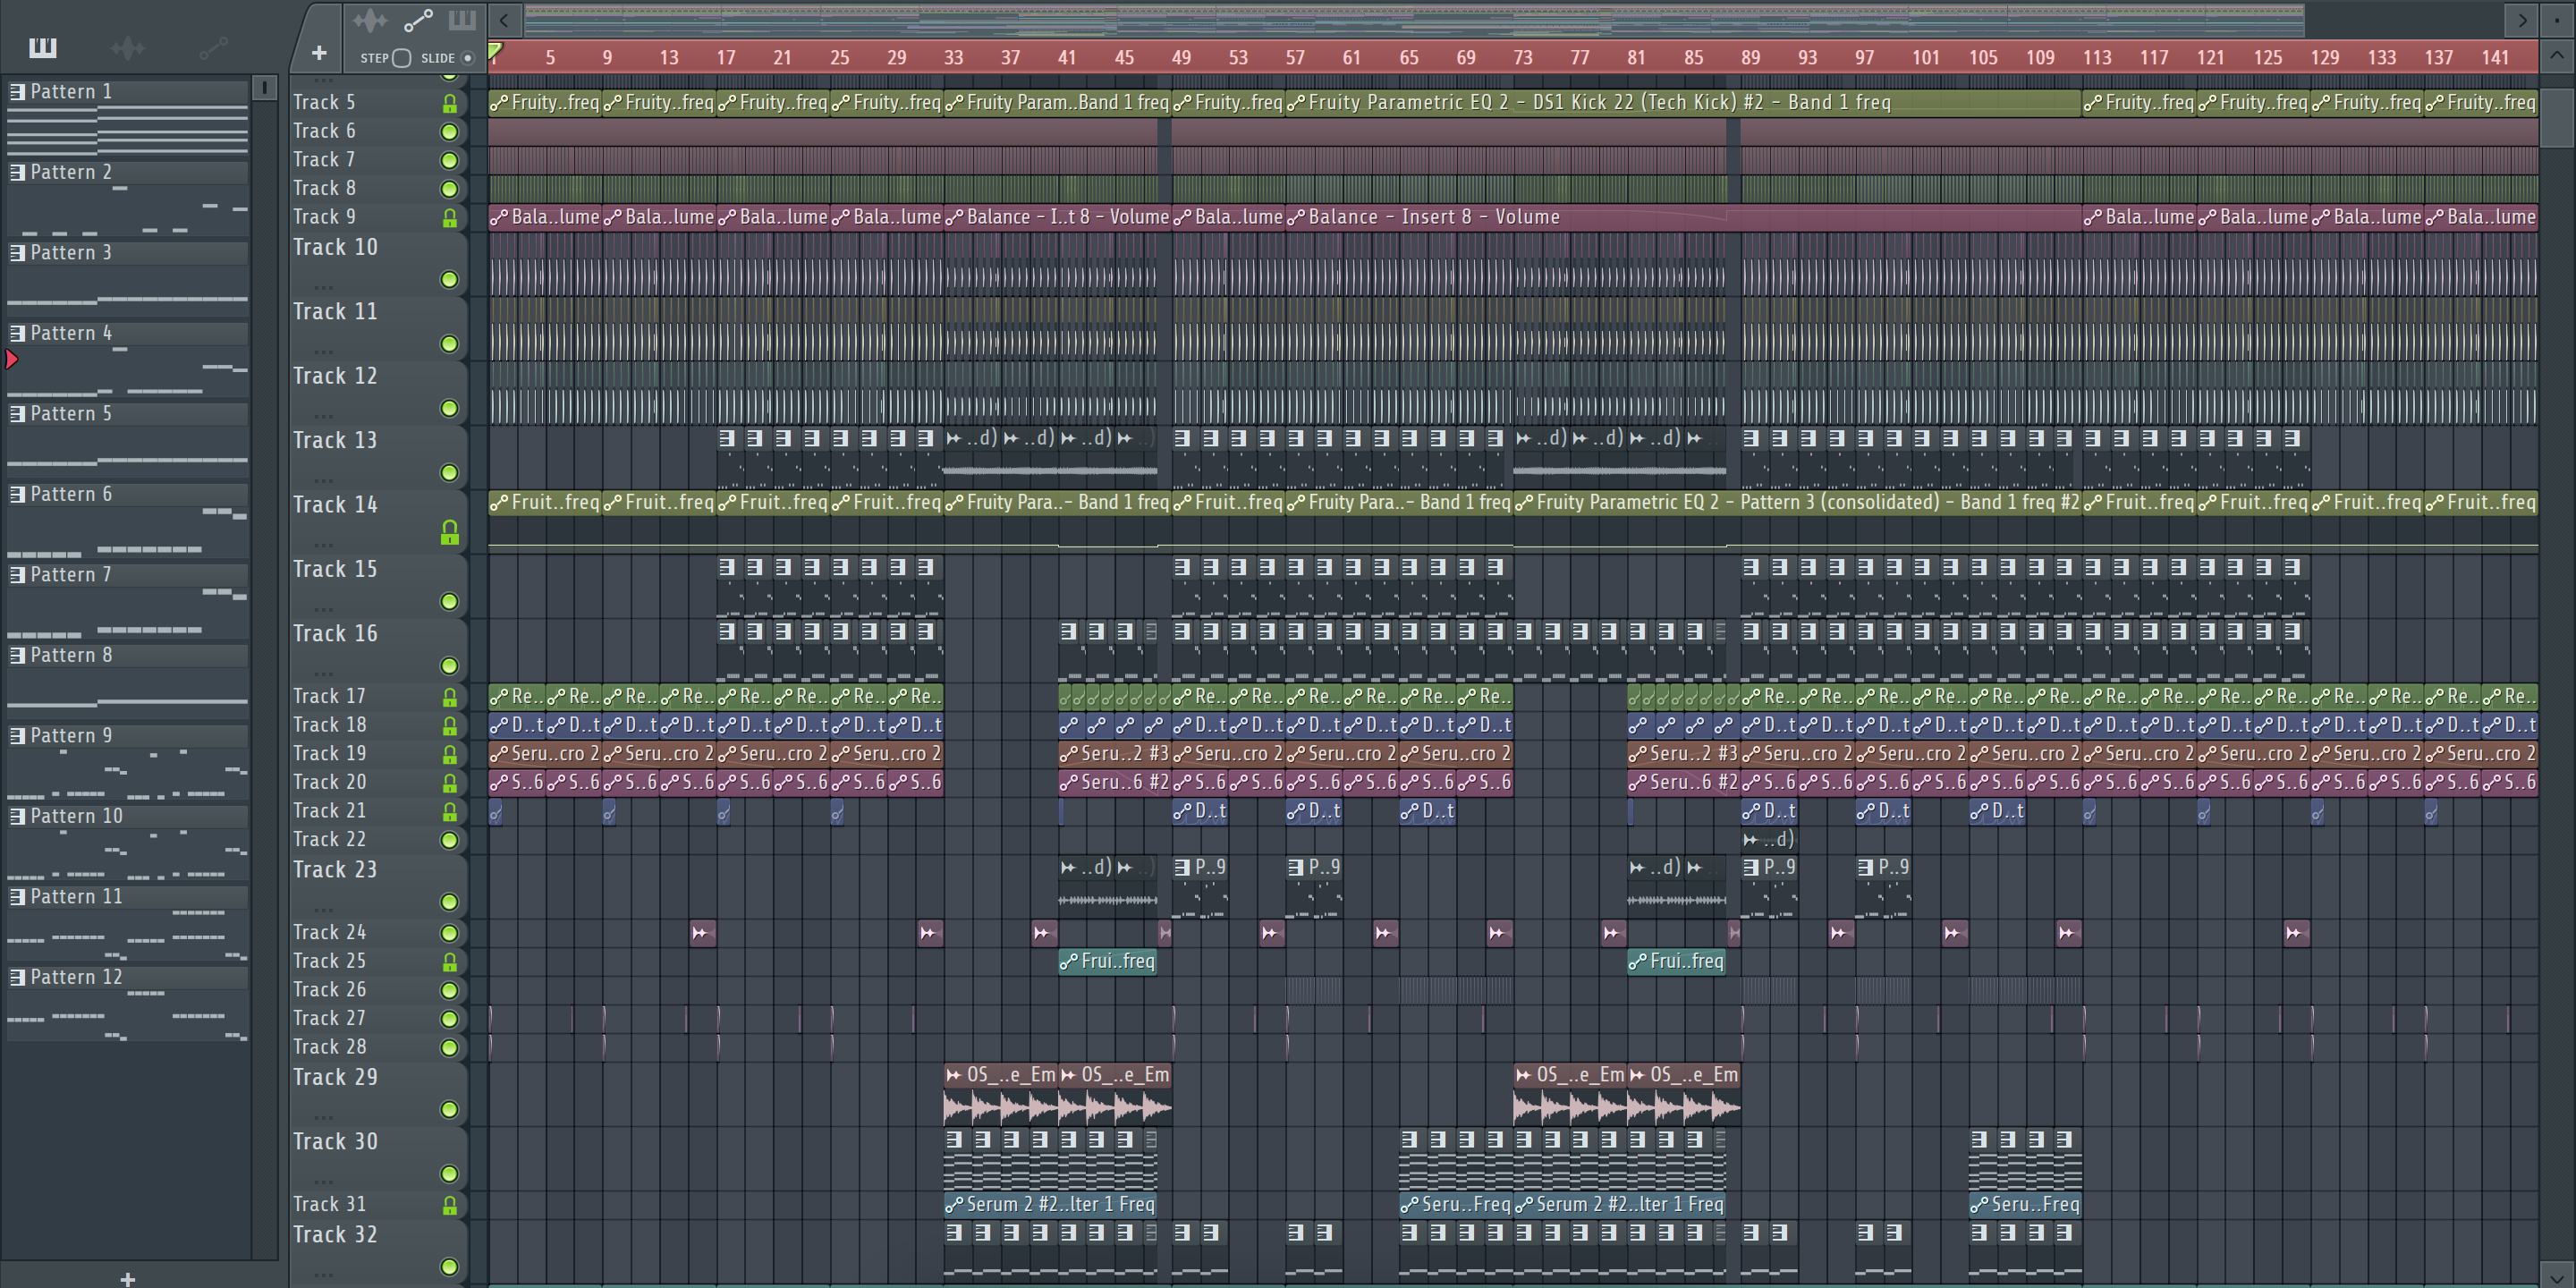Select first 'OS_..e_Em' audio clip on Track 29
Screen dimensions: 2576x1288
(x=1001, y=1093)
